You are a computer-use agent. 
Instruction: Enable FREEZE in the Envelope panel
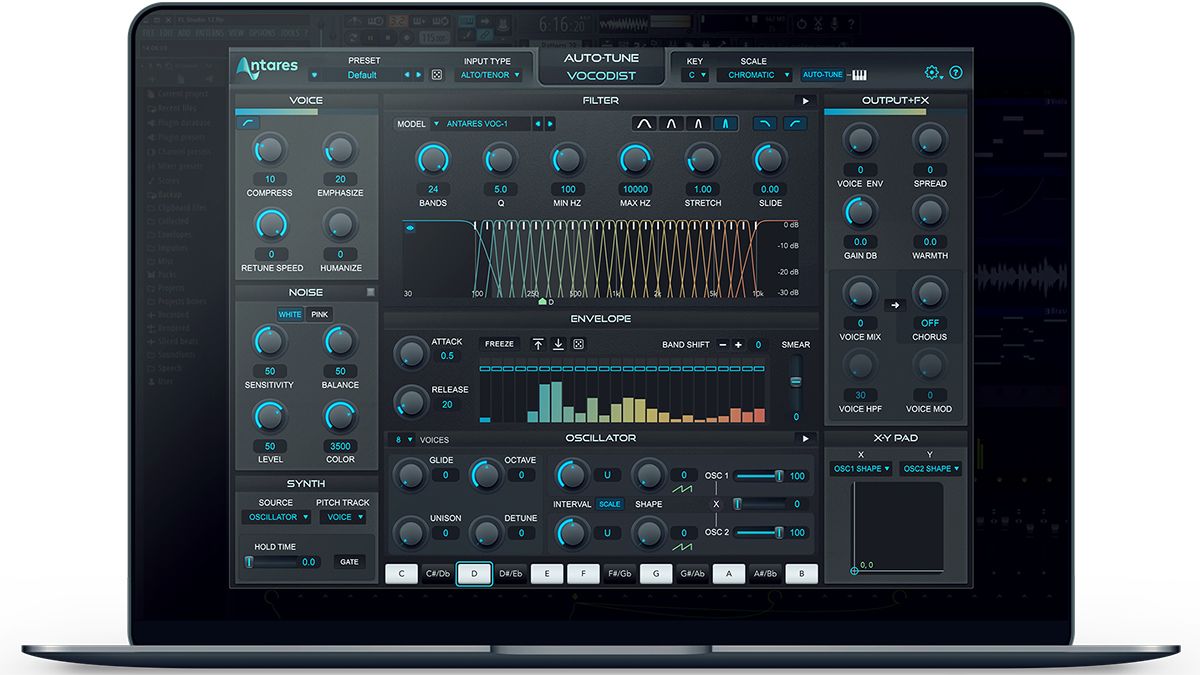pos(499,343)
